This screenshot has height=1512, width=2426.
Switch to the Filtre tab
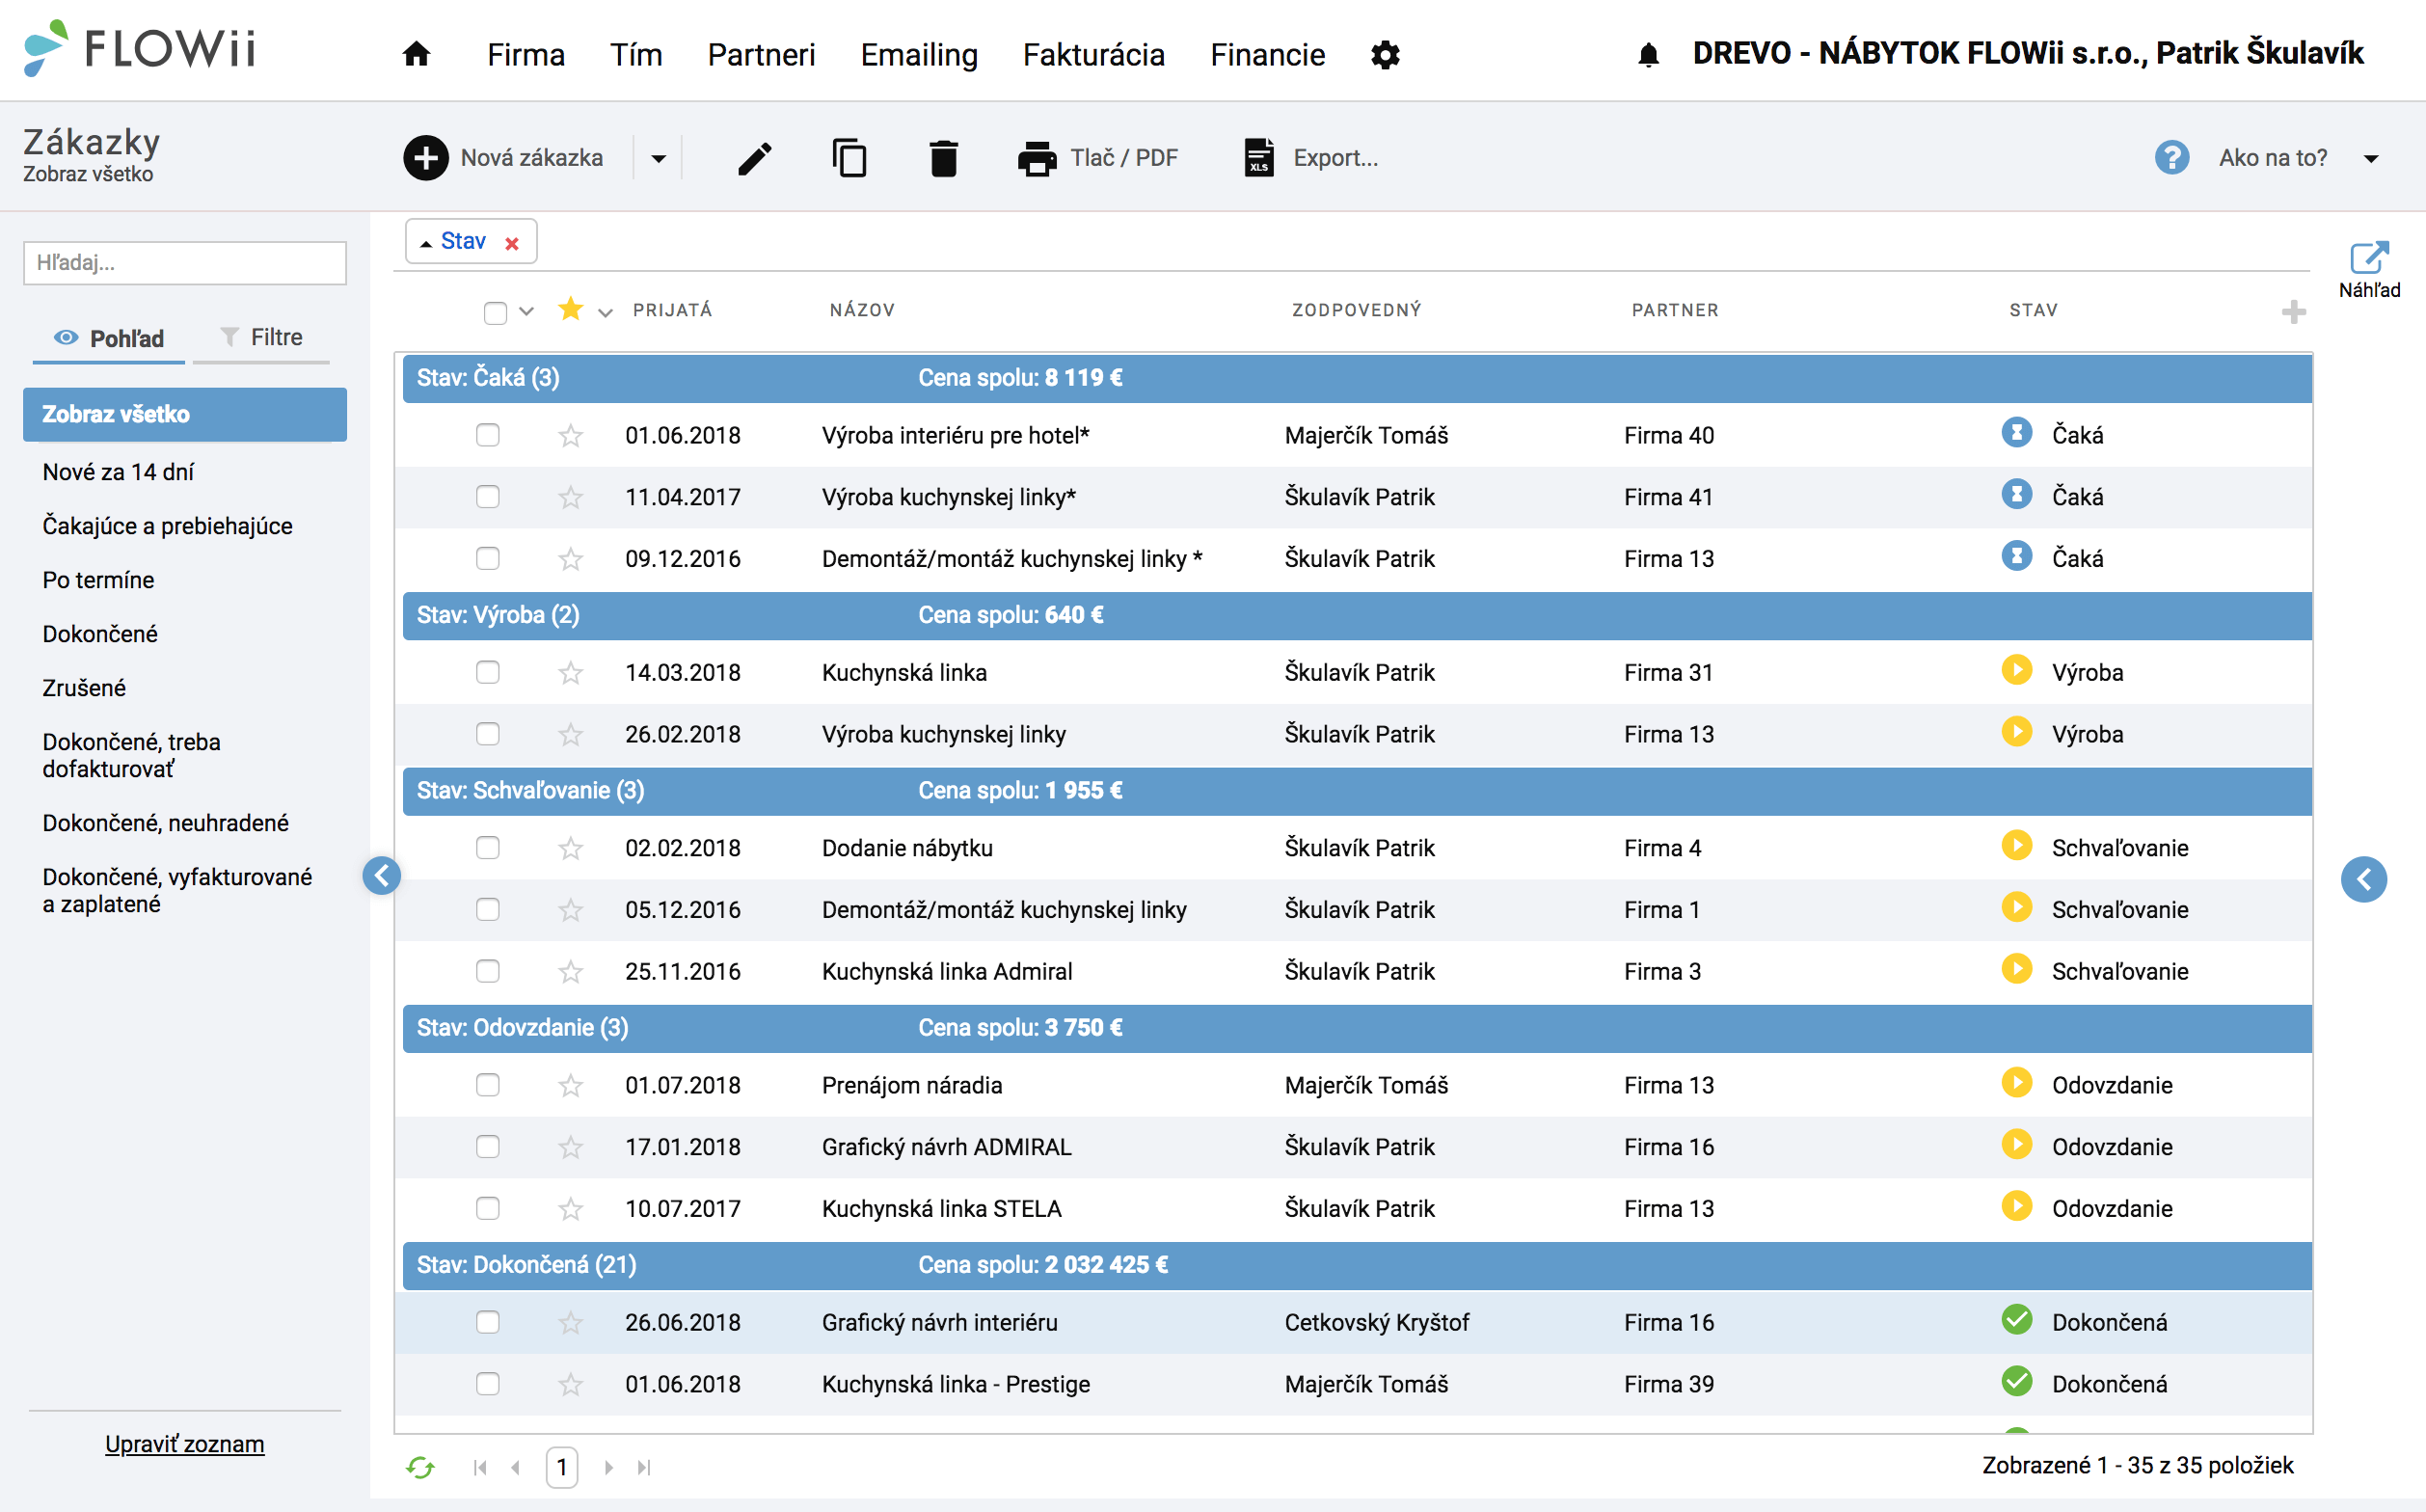(261, 338)
